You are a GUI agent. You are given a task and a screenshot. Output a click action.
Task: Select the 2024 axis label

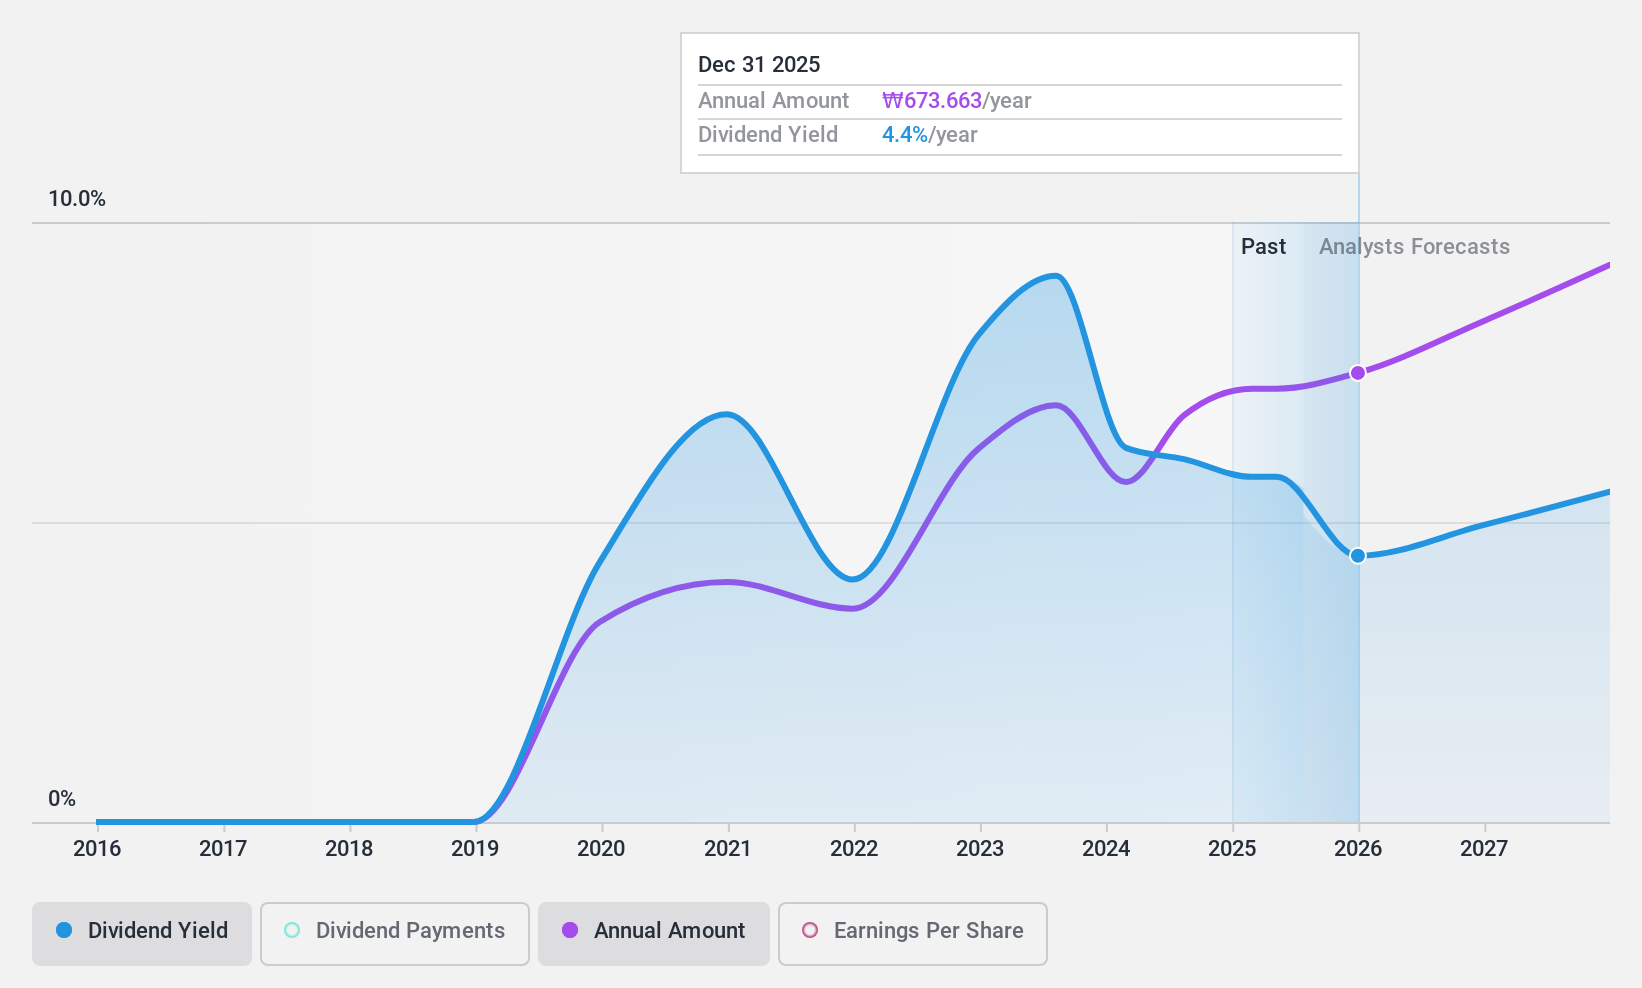point(1106,849)
